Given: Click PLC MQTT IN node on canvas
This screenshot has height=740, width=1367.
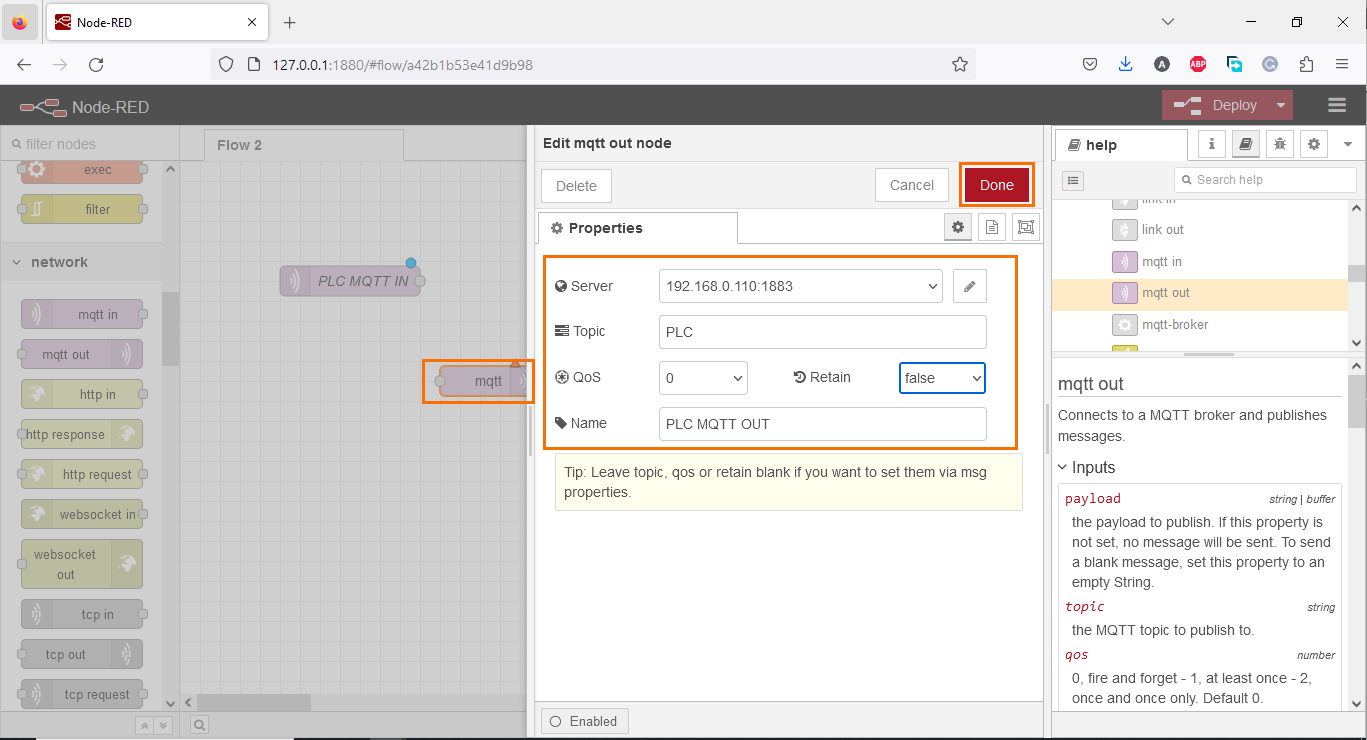Looking at the screenshot, I should (350, 281).
